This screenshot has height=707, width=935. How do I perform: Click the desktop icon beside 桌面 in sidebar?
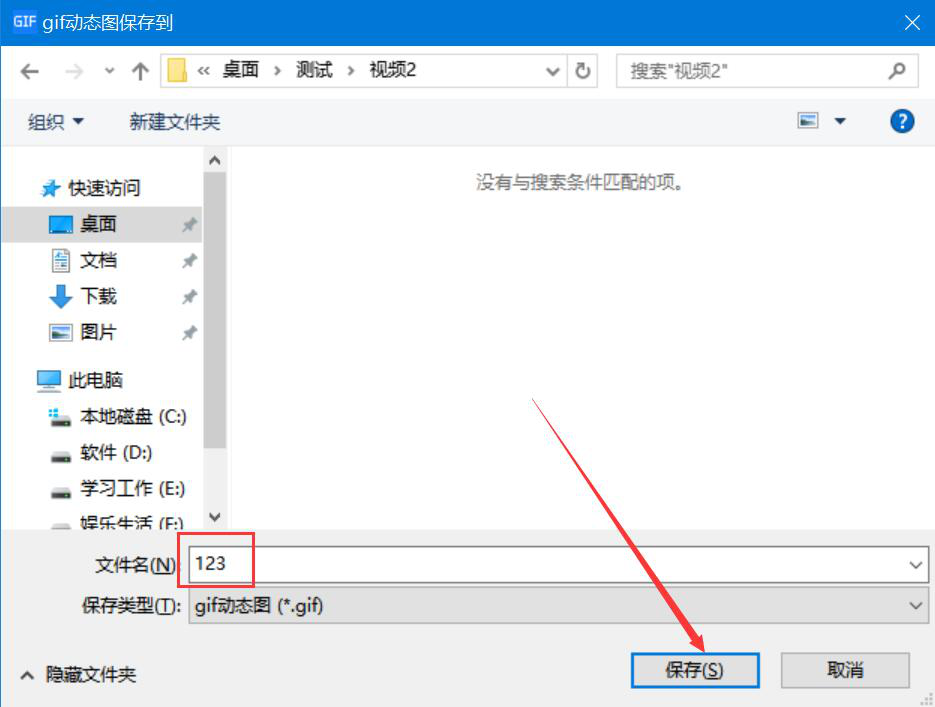coord(60,225)
